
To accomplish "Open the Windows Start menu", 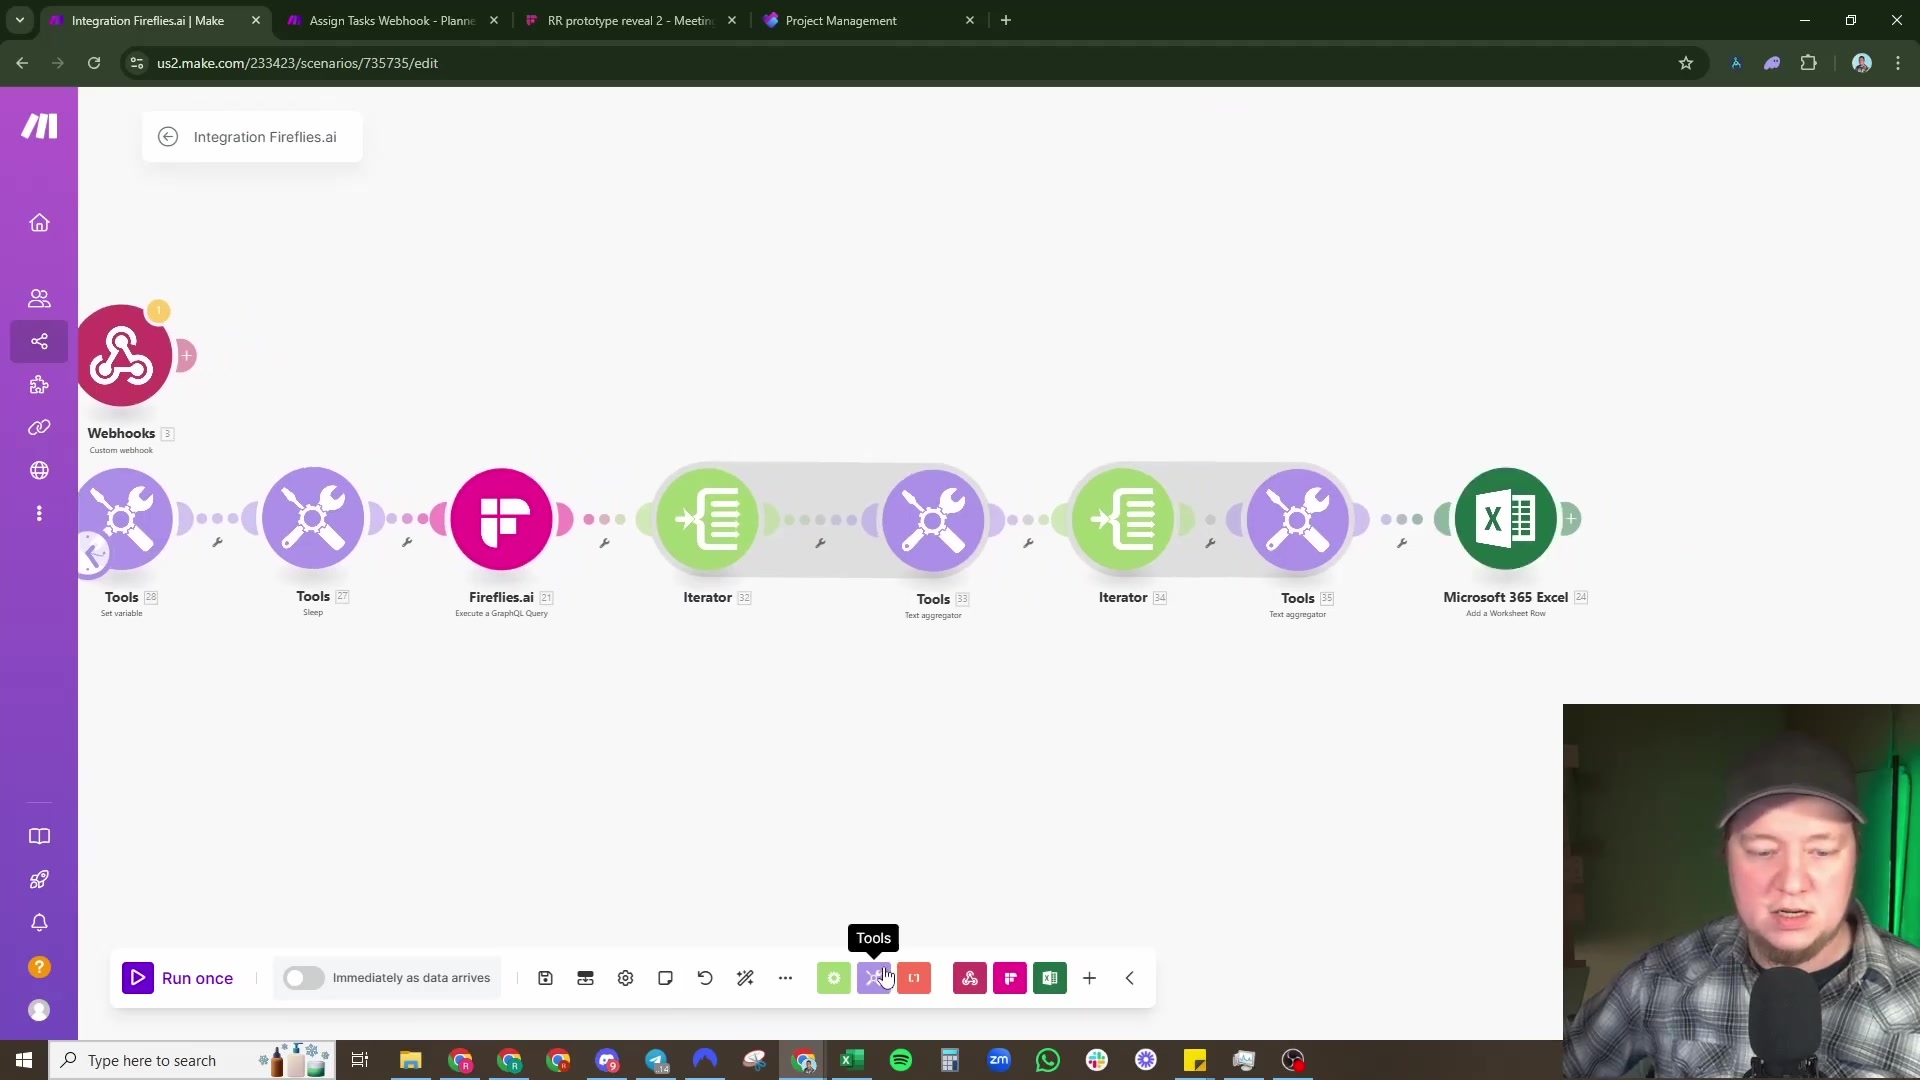I will click(24, 1060).
